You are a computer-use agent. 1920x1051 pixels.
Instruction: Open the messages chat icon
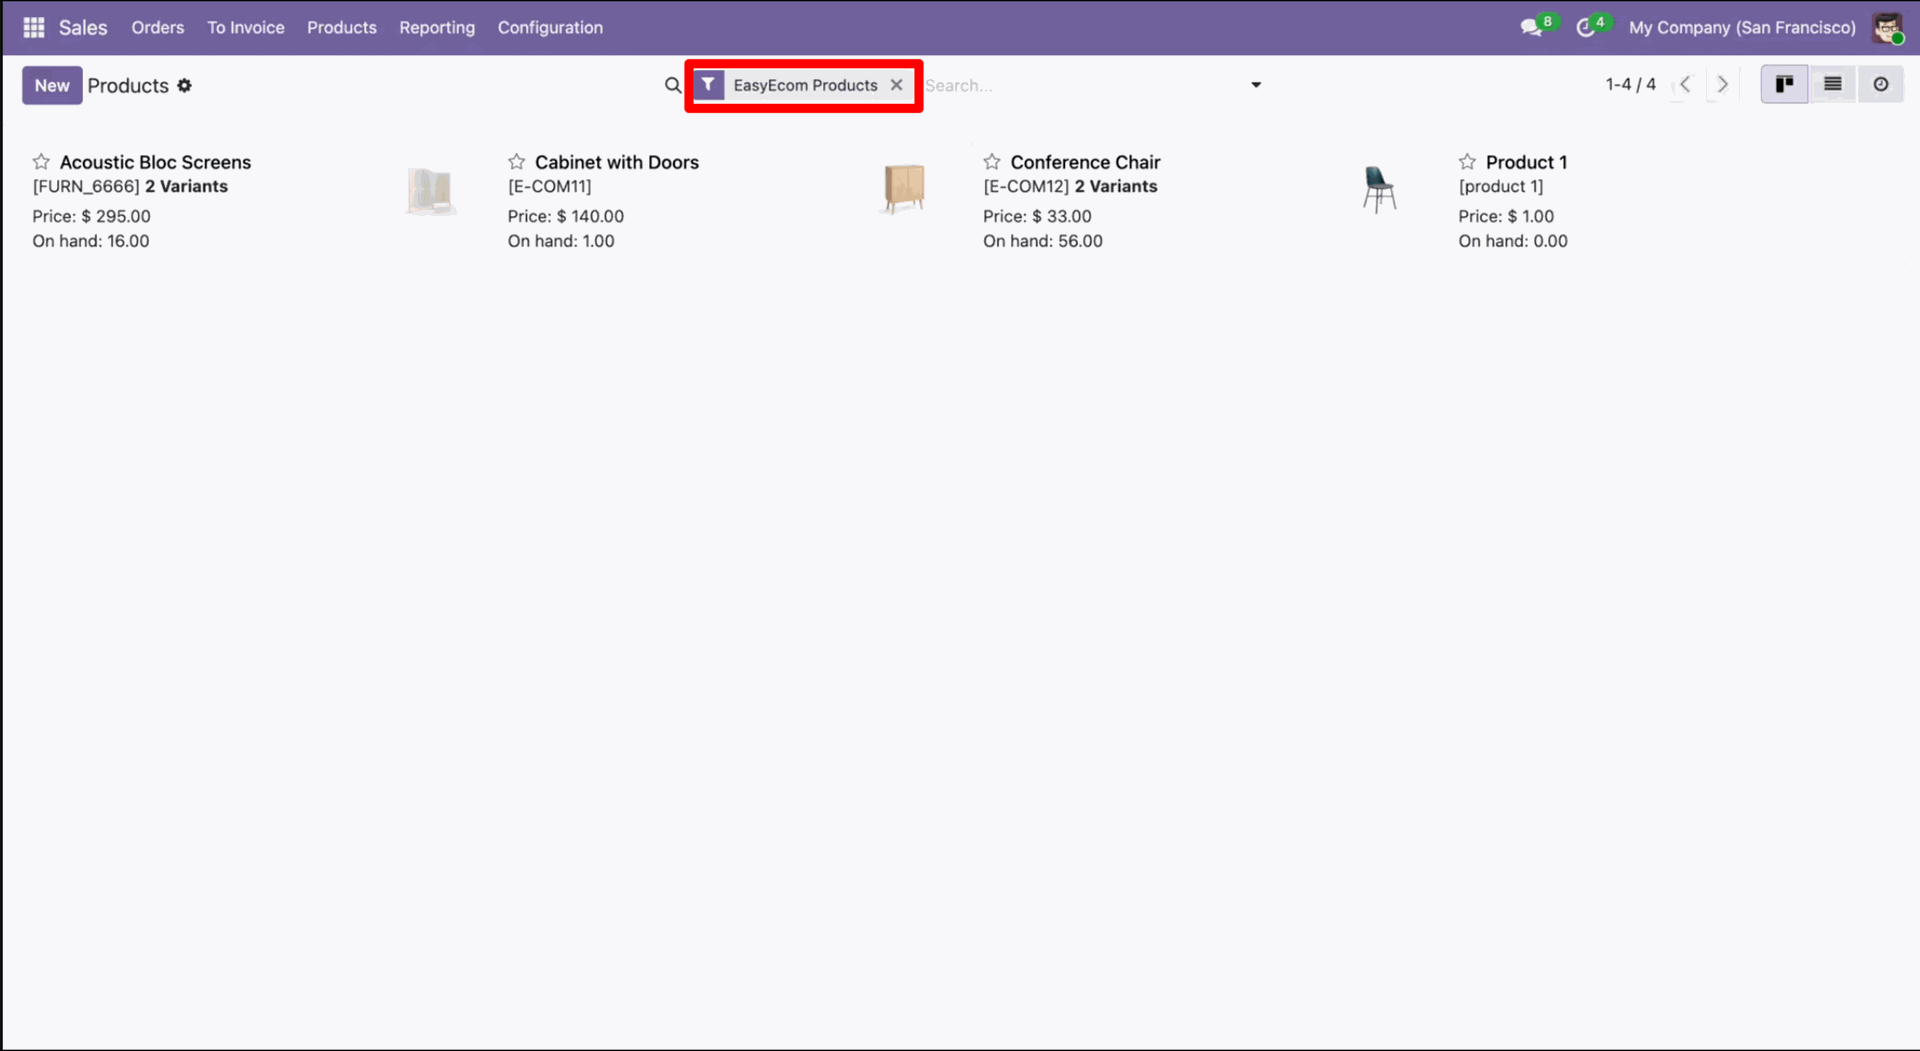1531,28
